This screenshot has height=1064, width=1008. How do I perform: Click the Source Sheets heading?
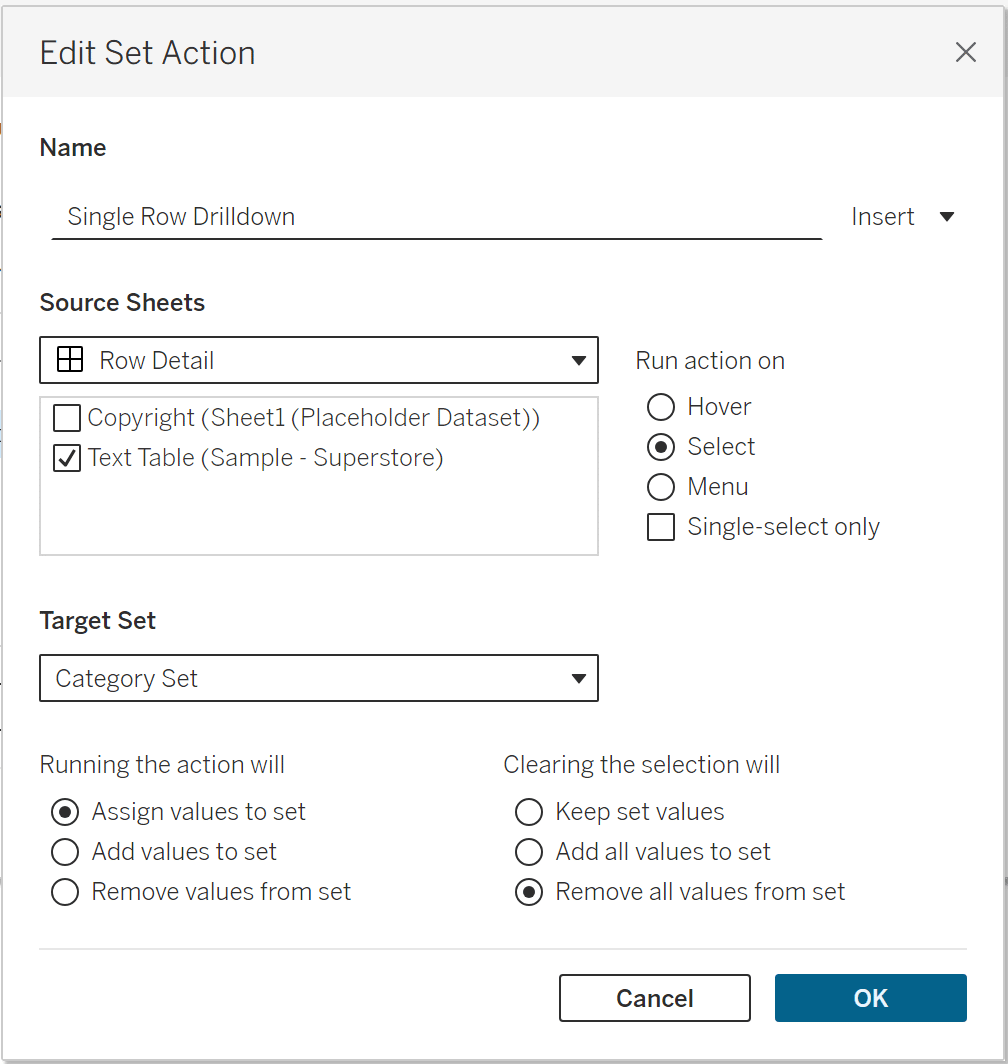[x=122, y=303]
